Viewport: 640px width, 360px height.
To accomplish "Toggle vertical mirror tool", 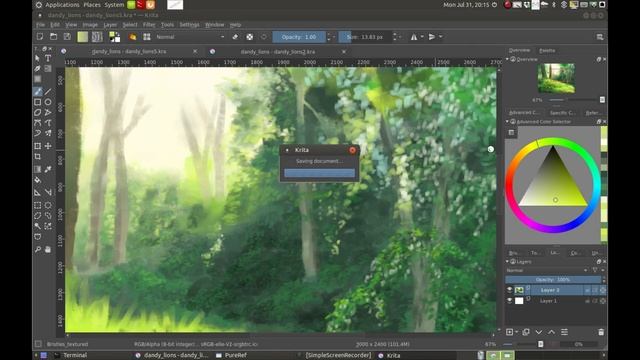I will click(432, 37).
